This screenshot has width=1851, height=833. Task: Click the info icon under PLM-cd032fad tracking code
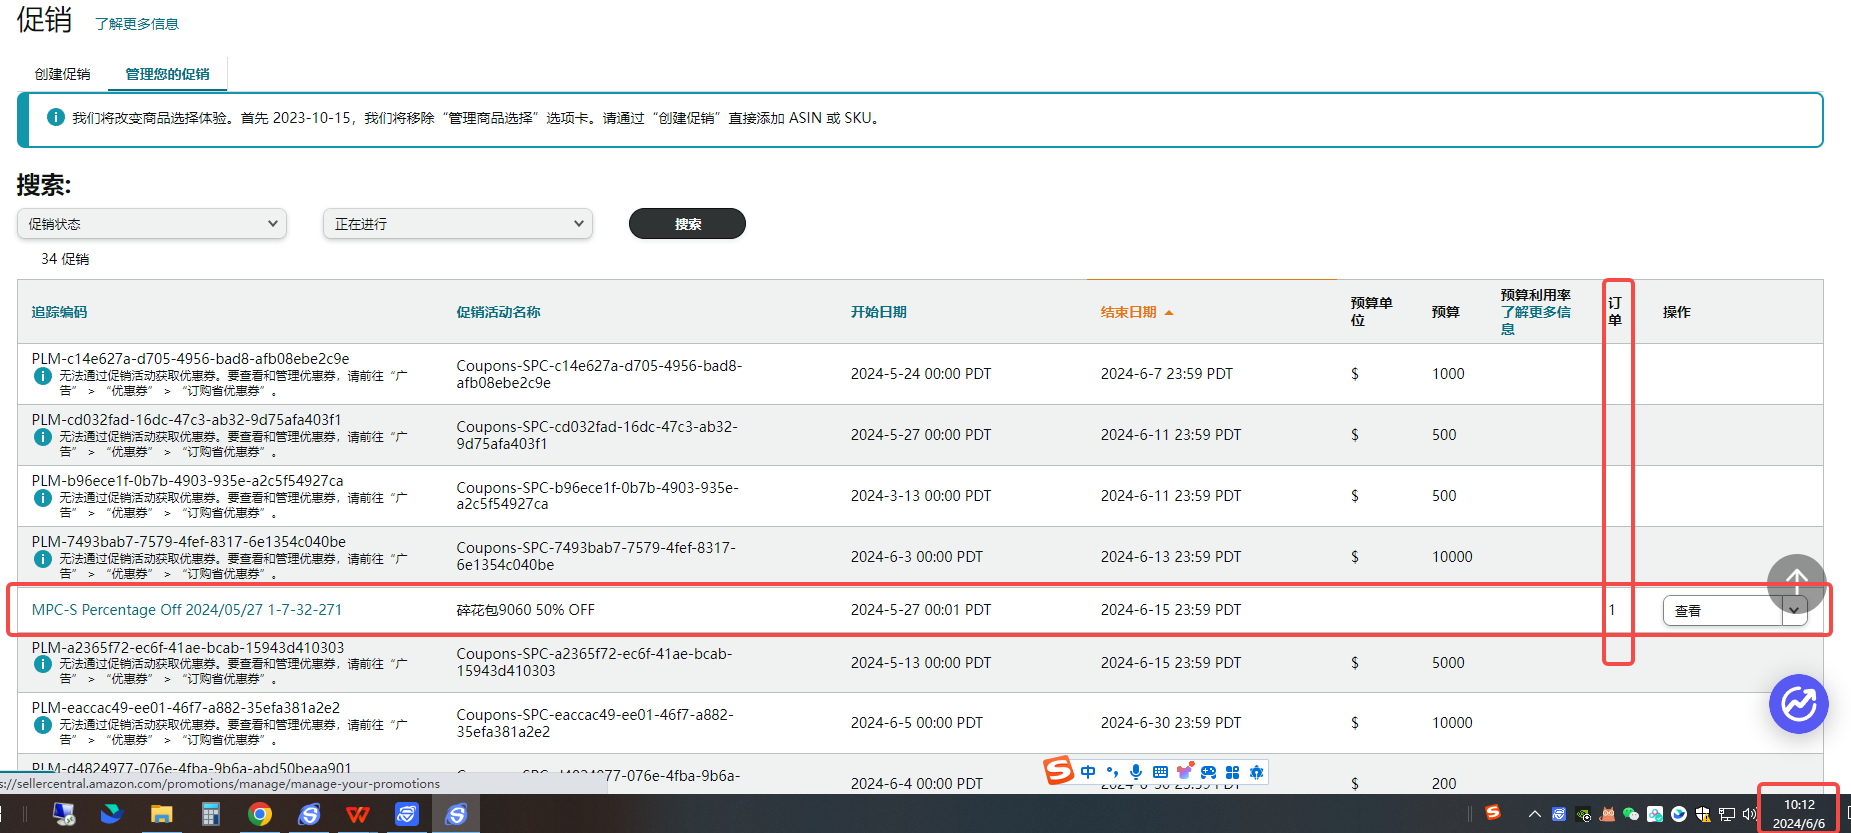43,437
